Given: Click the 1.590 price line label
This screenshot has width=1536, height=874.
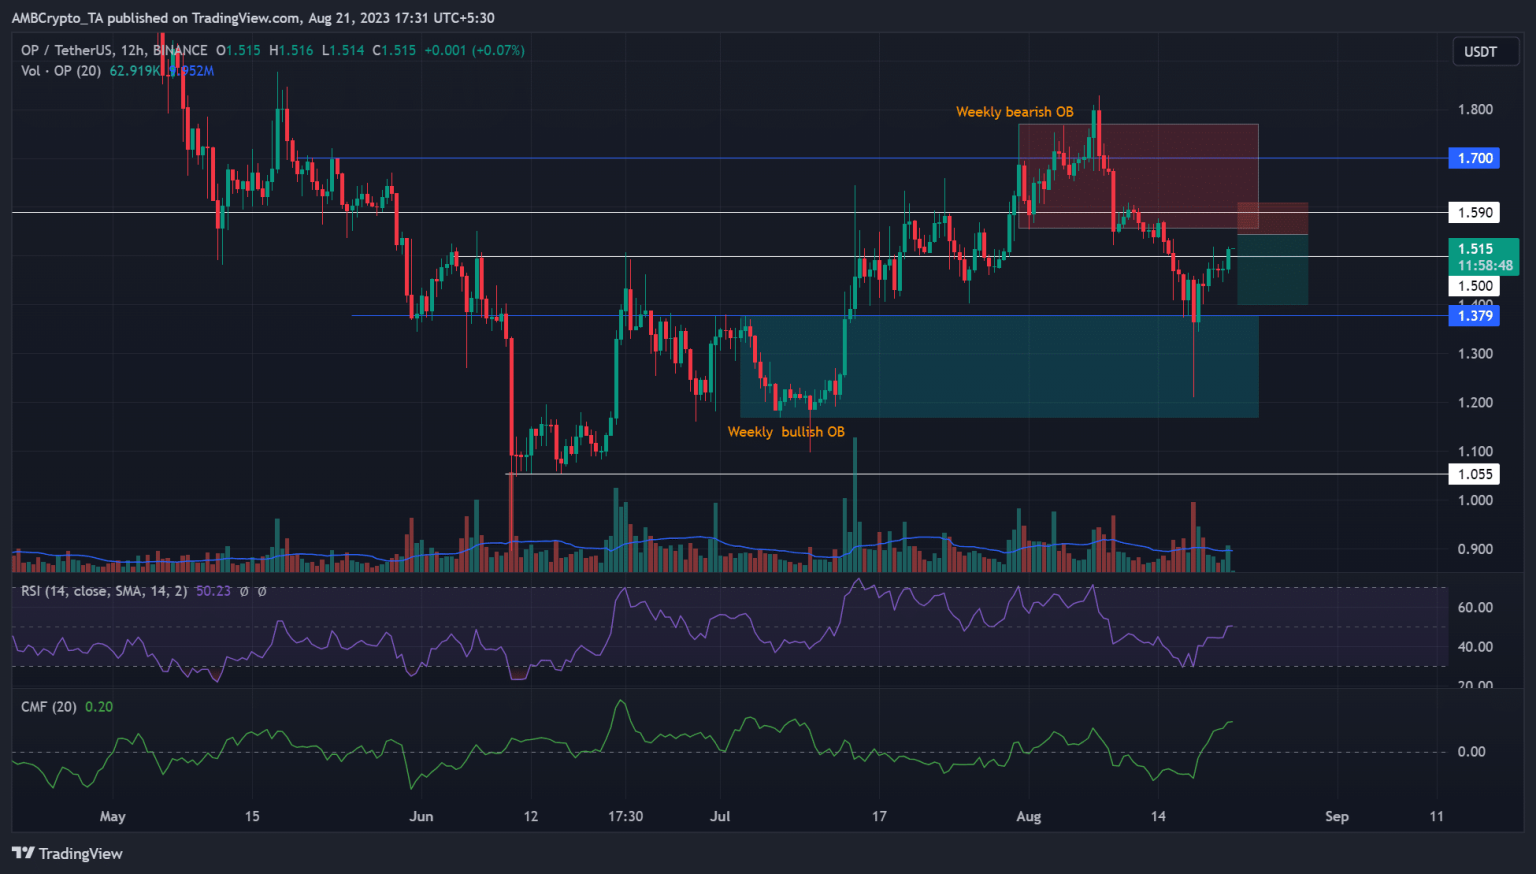Looking at the screenshot, I should point(1474,212).
